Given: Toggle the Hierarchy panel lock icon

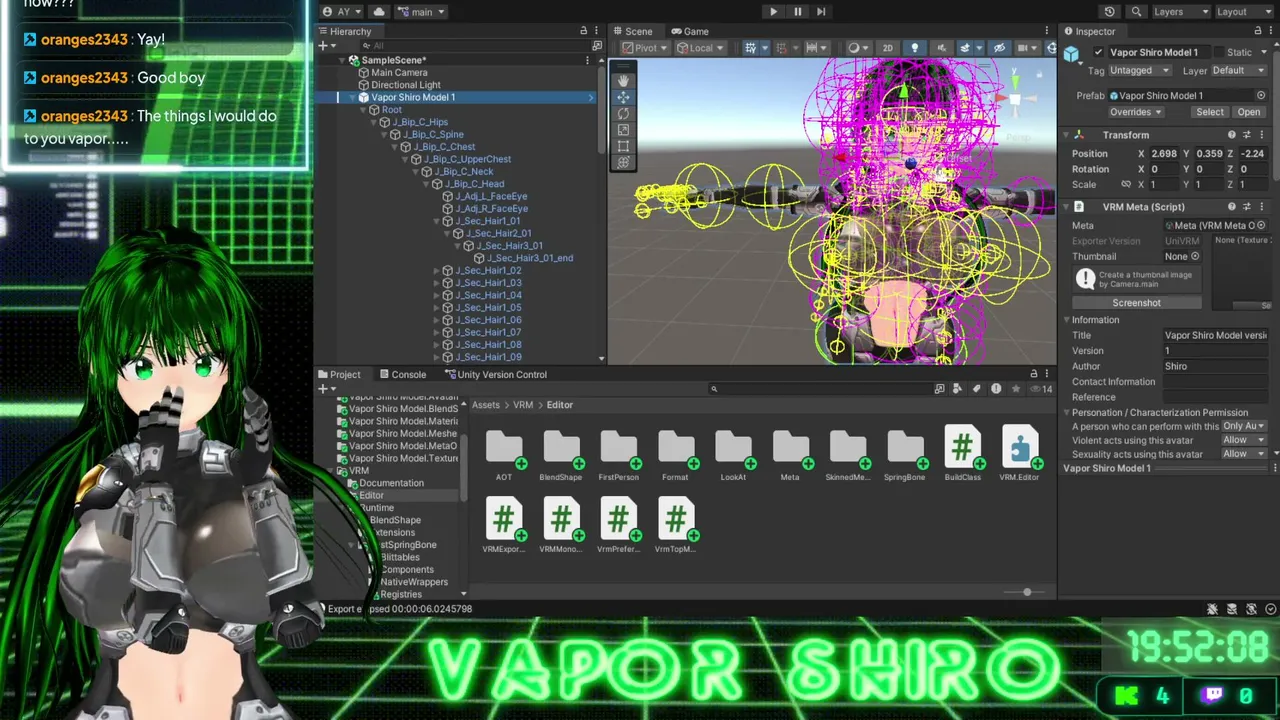Looking at the screenshot, I should pos(584,31).
